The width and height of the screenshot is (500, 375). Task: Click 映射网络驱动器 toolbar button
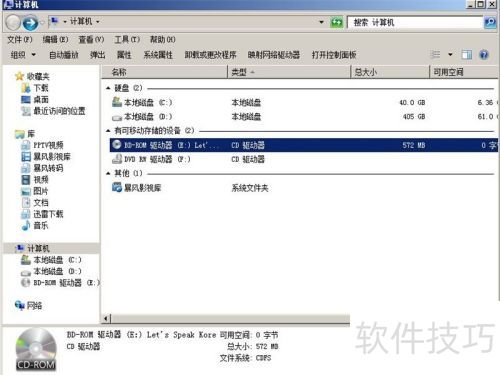coord(274,55)
